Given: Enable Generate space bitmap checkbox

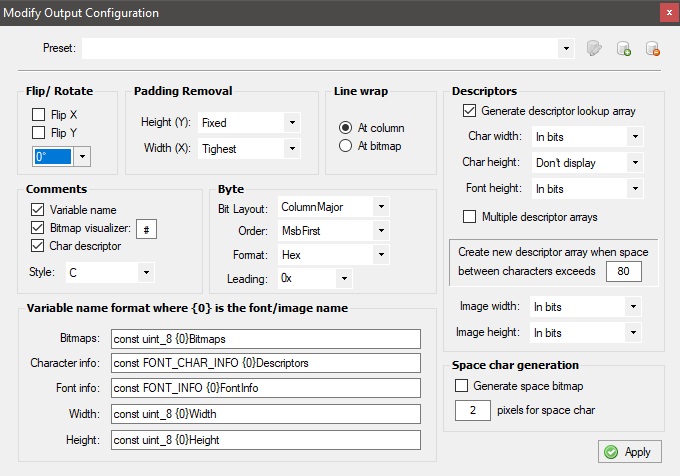Looking at the screenshot, I should coord(461,385).
